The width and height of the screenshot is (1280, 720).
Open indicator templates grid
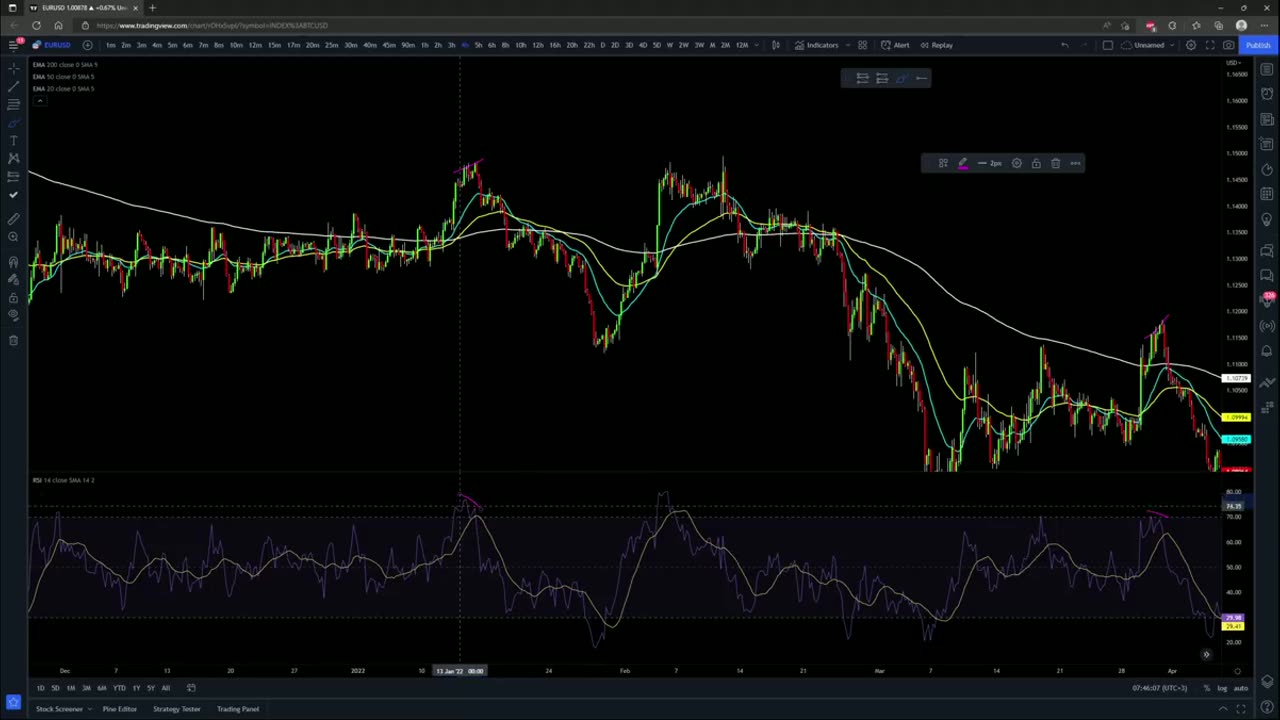tap(862, 45)
